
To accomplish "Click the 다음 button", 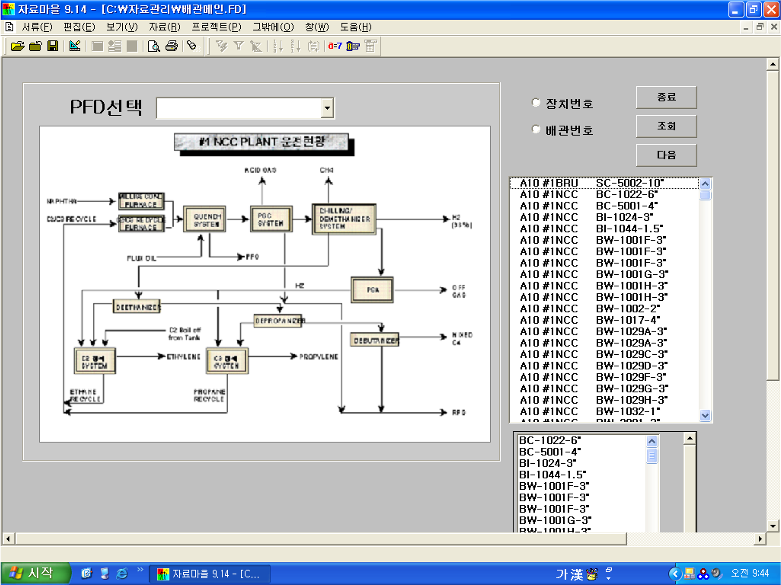I will click(666, 154).
